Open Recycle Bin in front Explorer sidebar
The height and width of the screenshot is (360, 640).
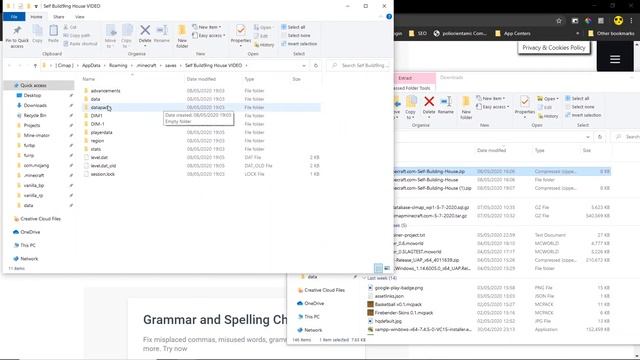pos(35,116)
